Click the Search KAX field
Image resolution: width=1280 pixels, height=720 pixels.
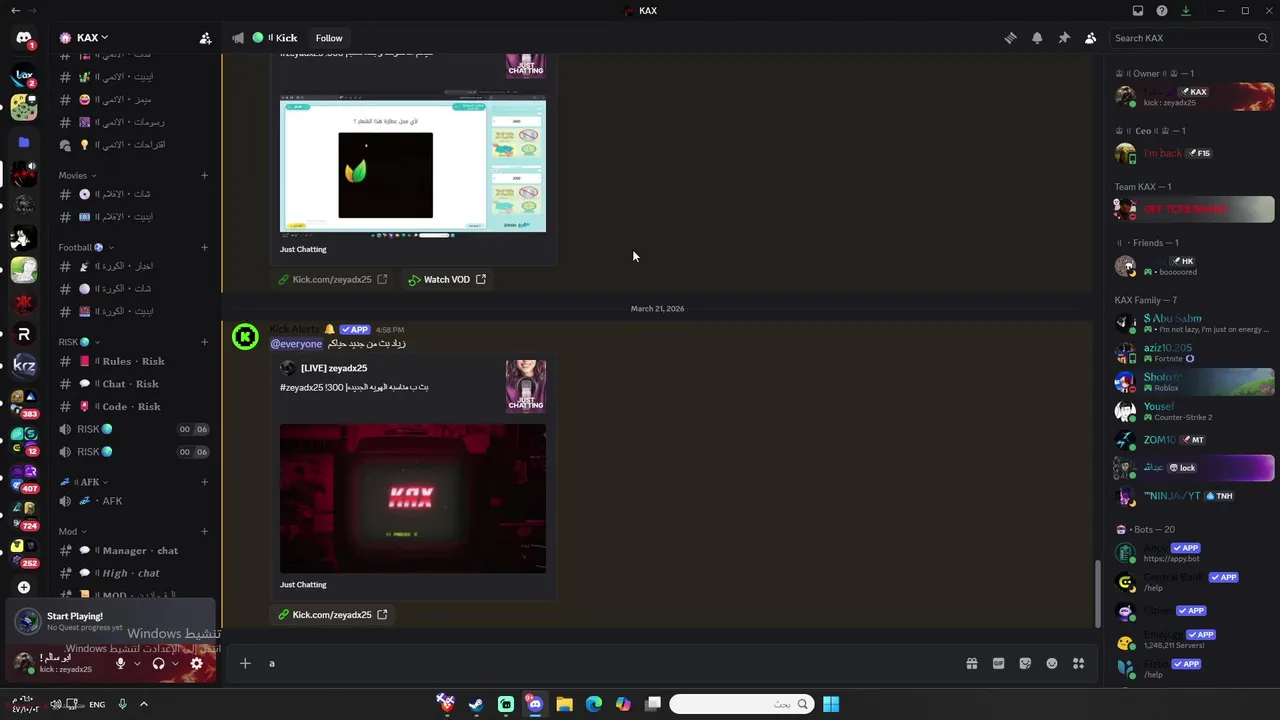click(x=1191, y=38)
